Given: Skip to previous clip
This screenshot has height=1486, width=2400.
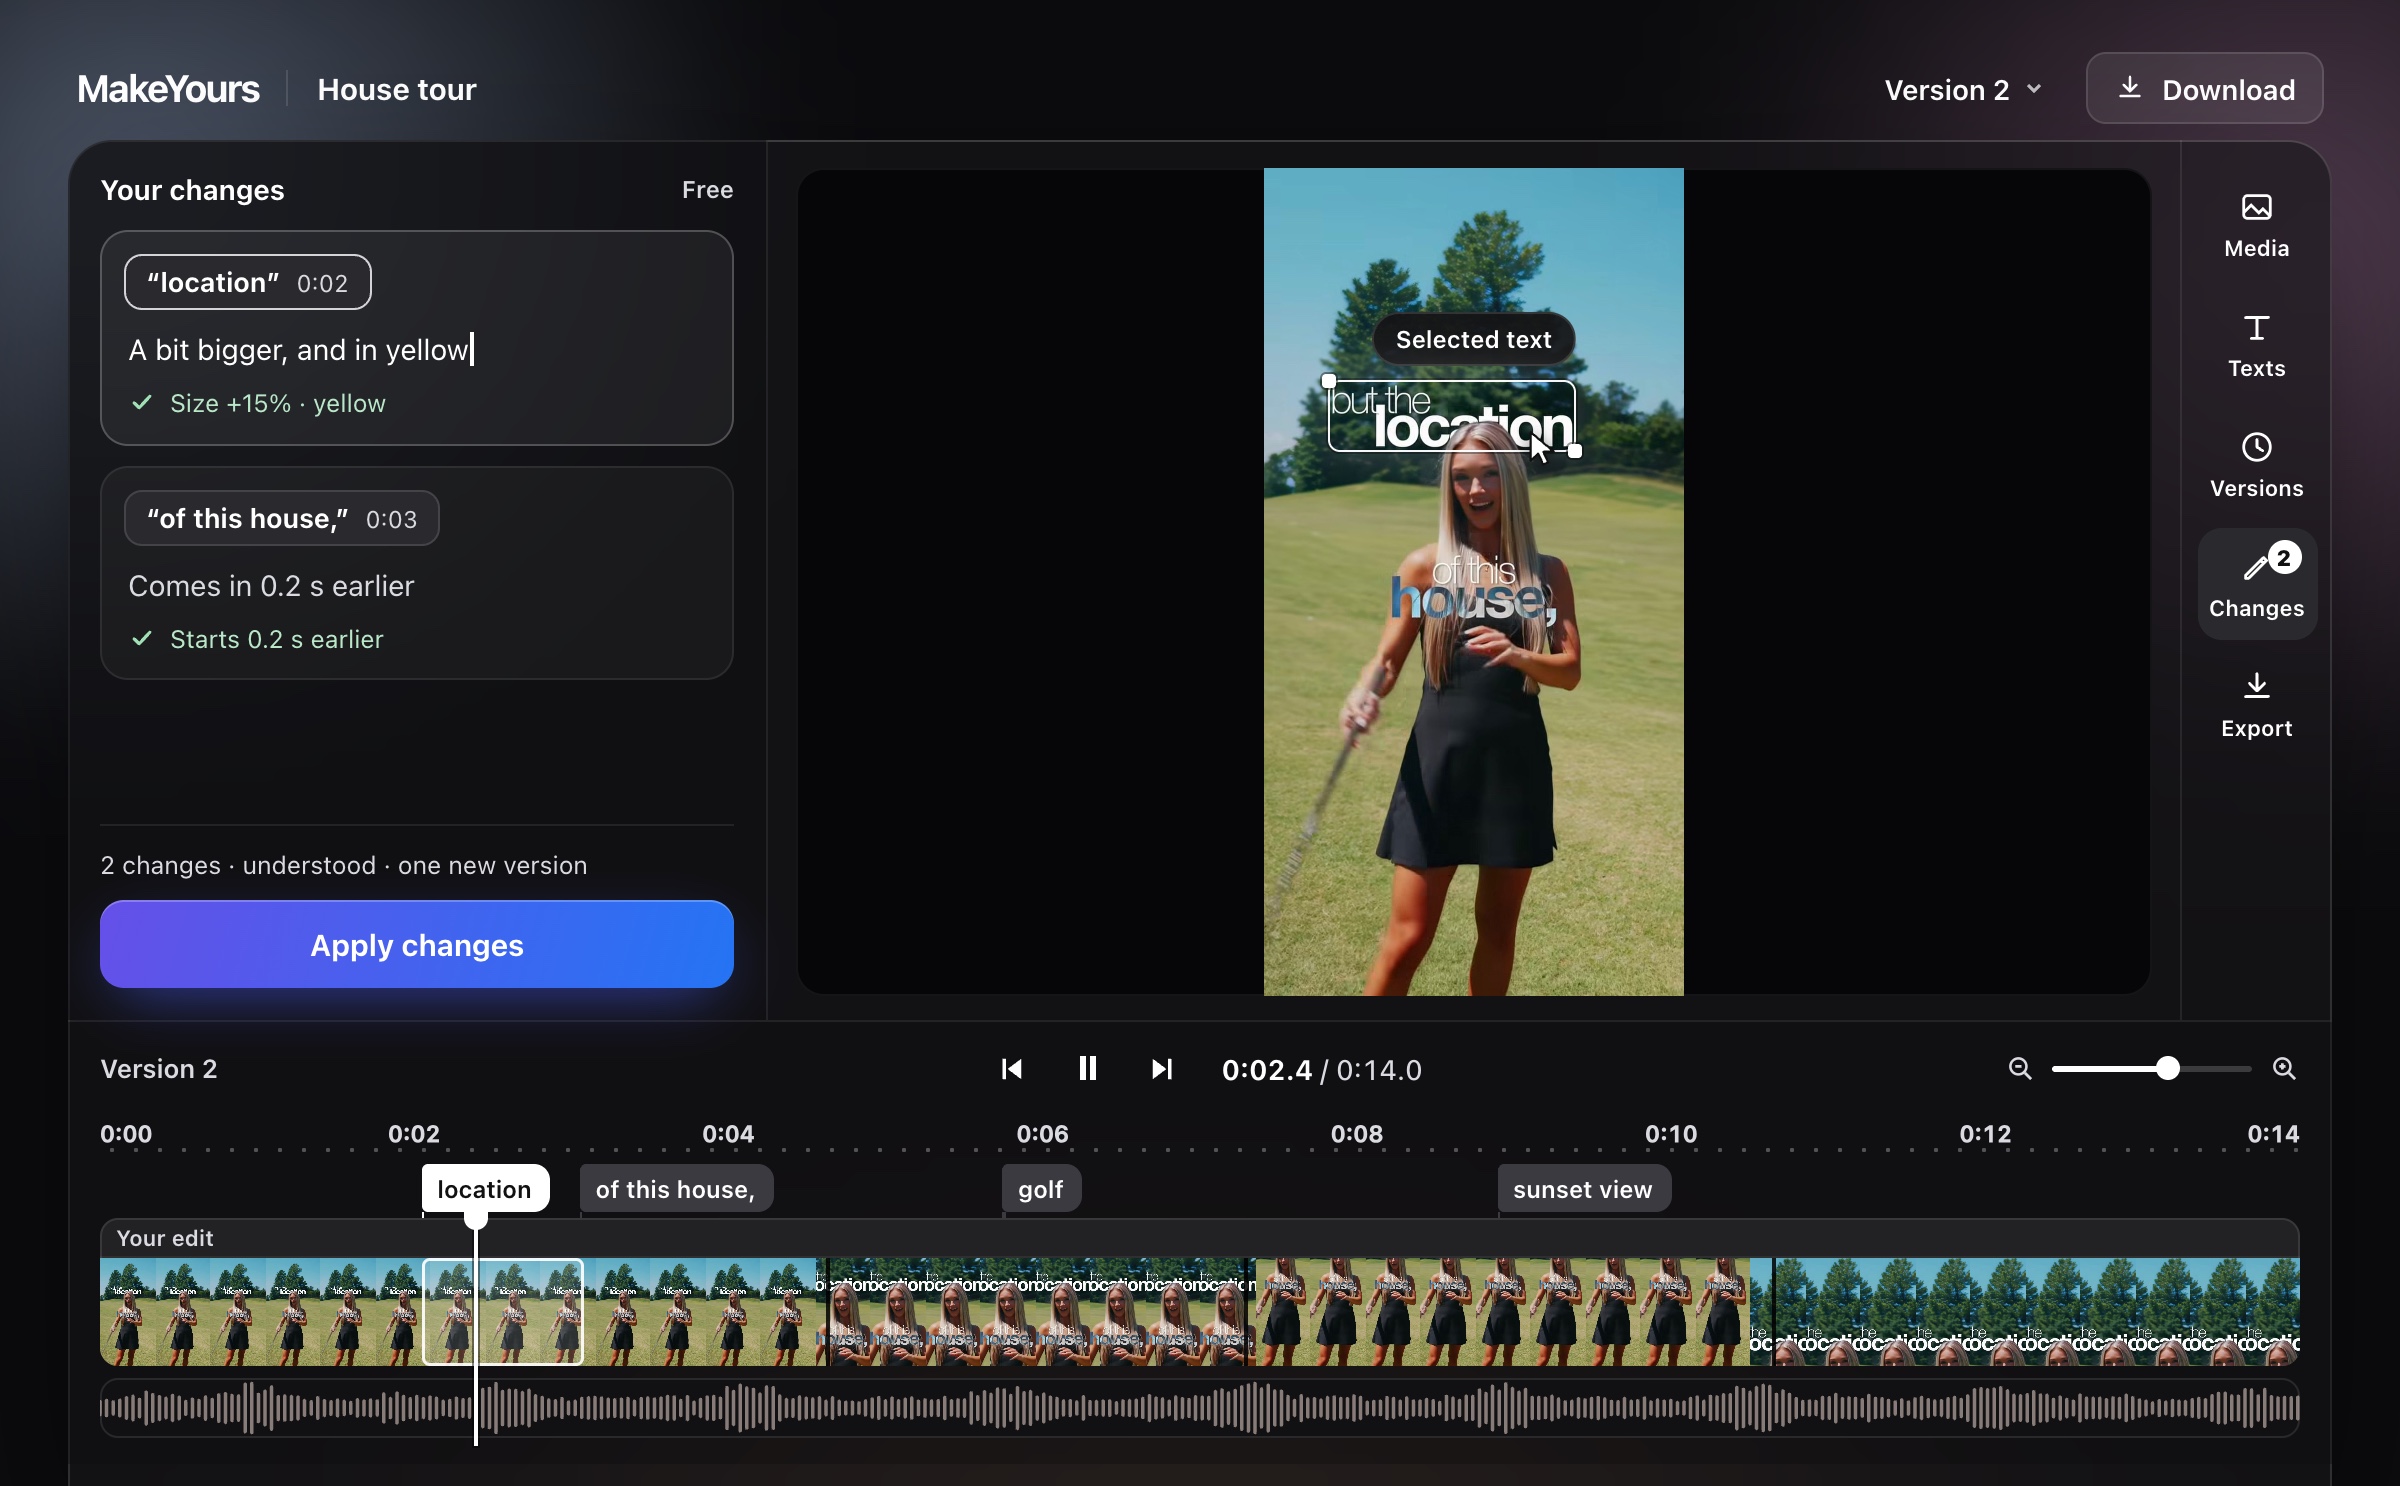Looking at the screenshot, I should point(1012,1069).
